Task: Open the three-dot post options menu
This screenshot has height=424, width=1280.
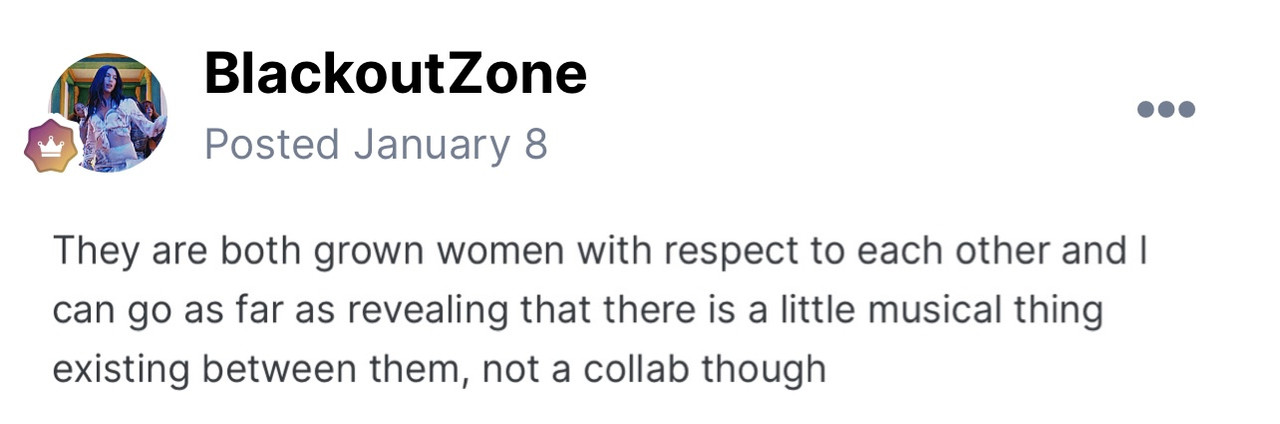Action: click(x=1166, y=109)
